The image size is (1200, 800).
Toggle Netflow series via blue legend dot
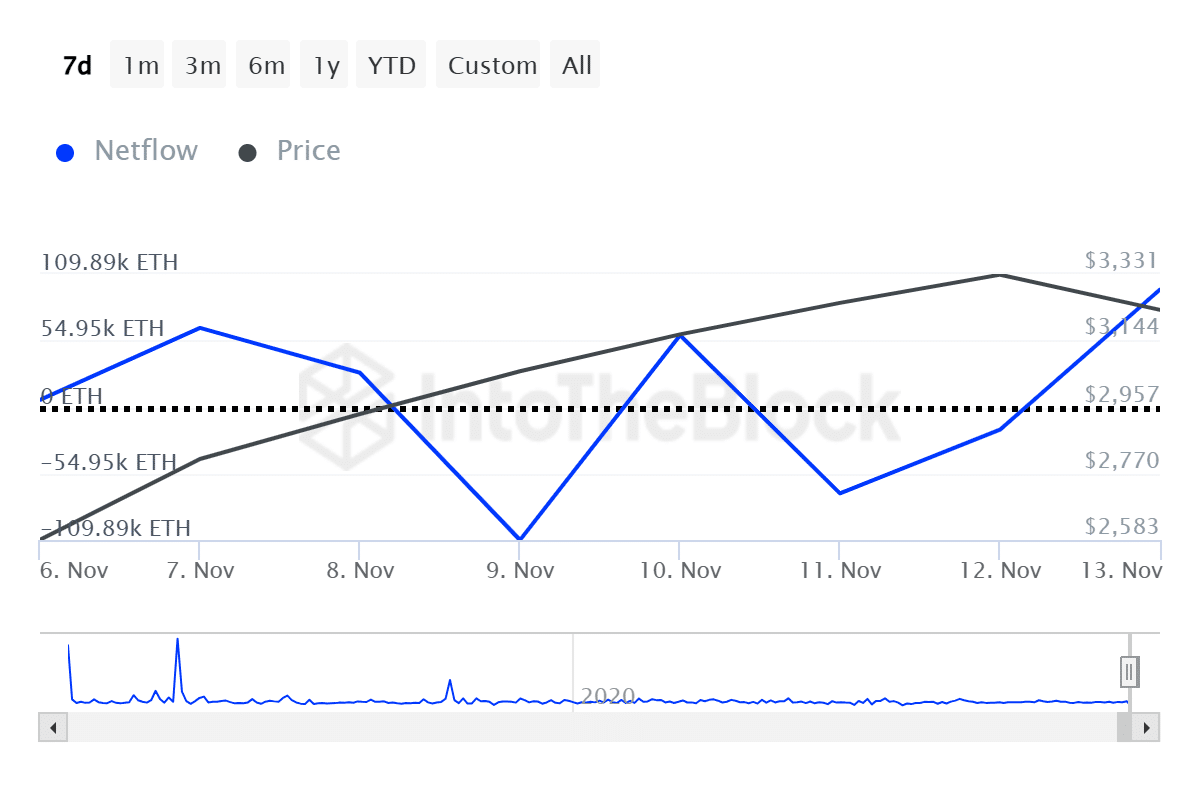click(x=65, y=150)
